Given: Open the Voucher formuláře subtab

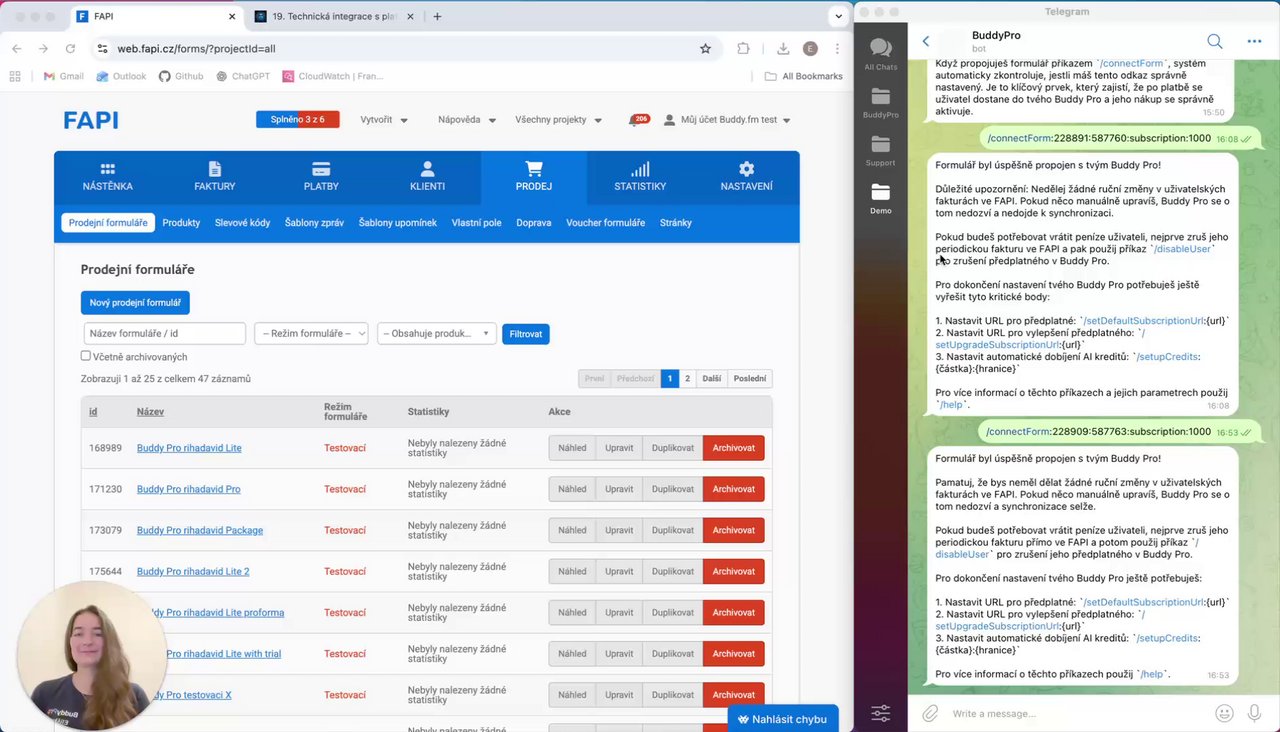Looking at the screenshot, I should click(605, 223).
